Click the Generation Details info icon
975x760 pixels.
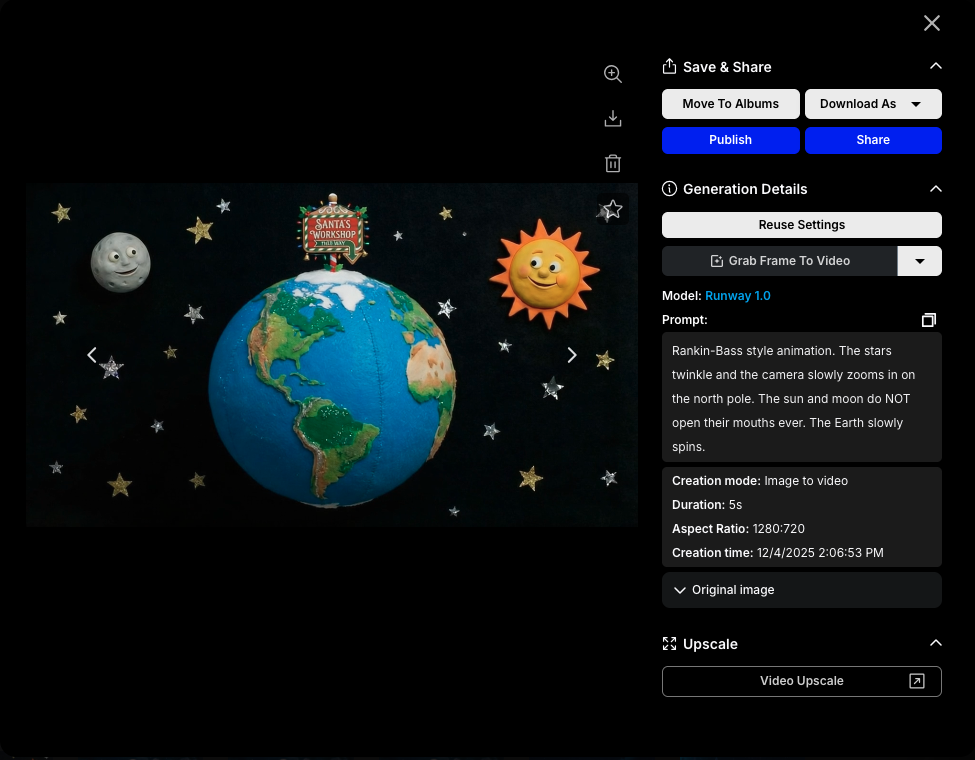click(669, 188)
